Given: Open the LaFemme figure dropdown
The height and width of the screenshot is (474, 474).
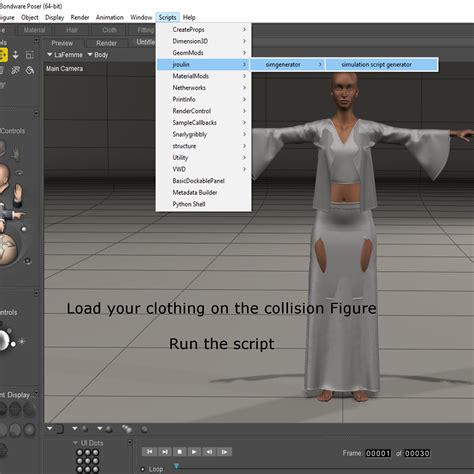Looking at the screenshot, I should click(65, 55).
